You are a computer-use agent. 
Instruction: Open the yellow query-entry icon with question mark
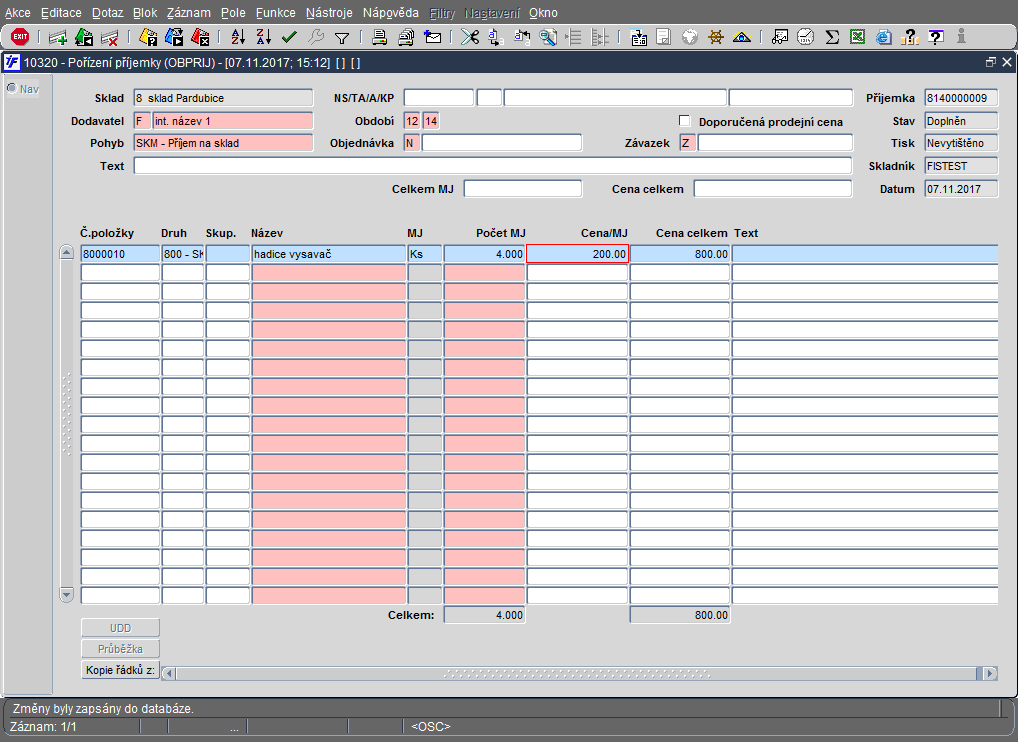pos(148,38)
